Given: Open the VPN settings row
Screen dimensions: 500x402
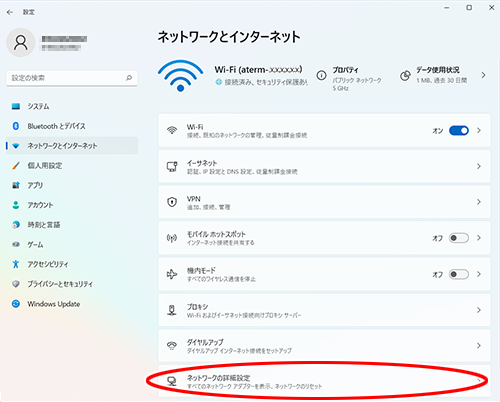Looking at the screenshot, I should coord(324,202).
